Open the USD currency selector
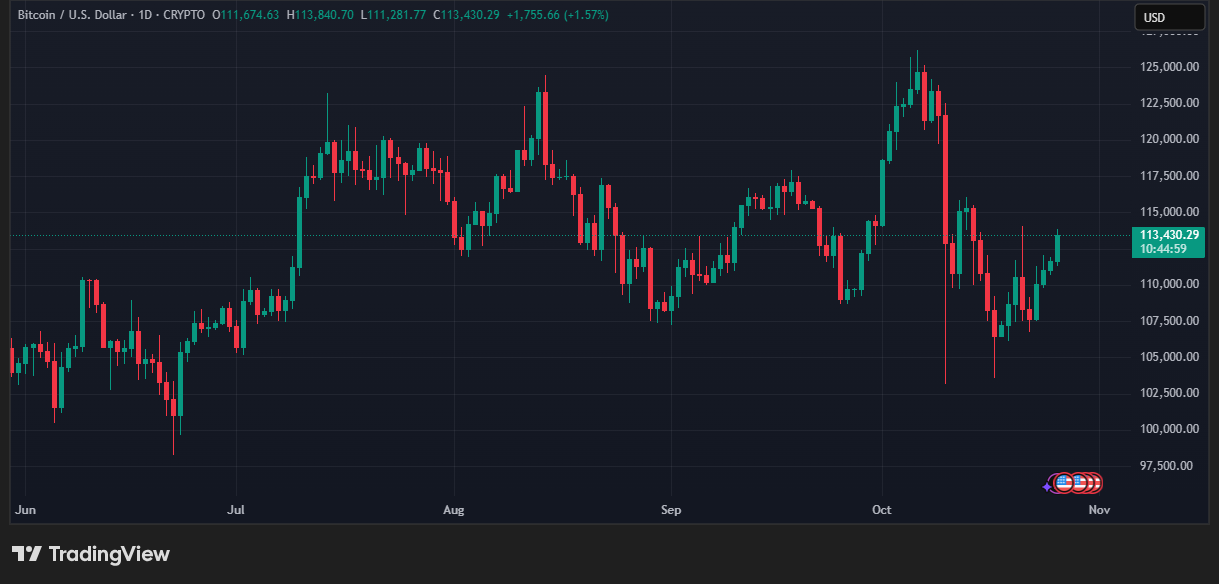This screenshot has height=584, width=1219. click(1168, 17)
